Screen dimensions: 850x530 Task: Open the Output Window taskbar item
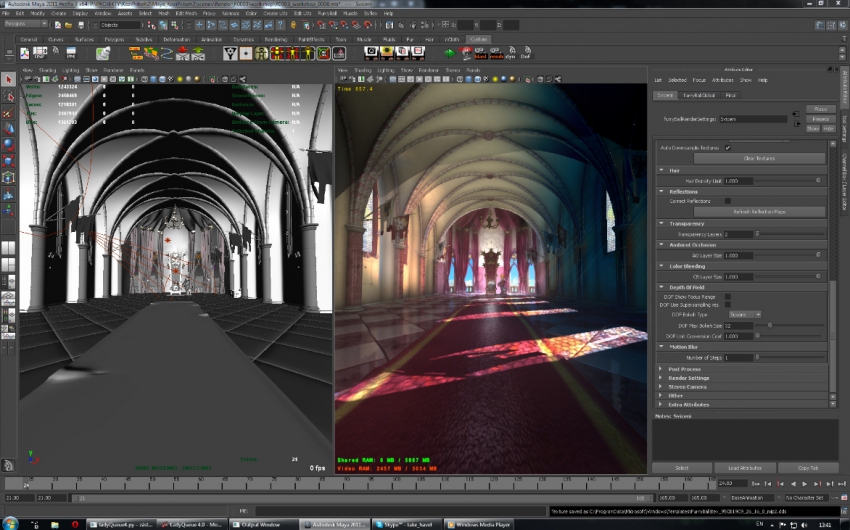(263, 525)
